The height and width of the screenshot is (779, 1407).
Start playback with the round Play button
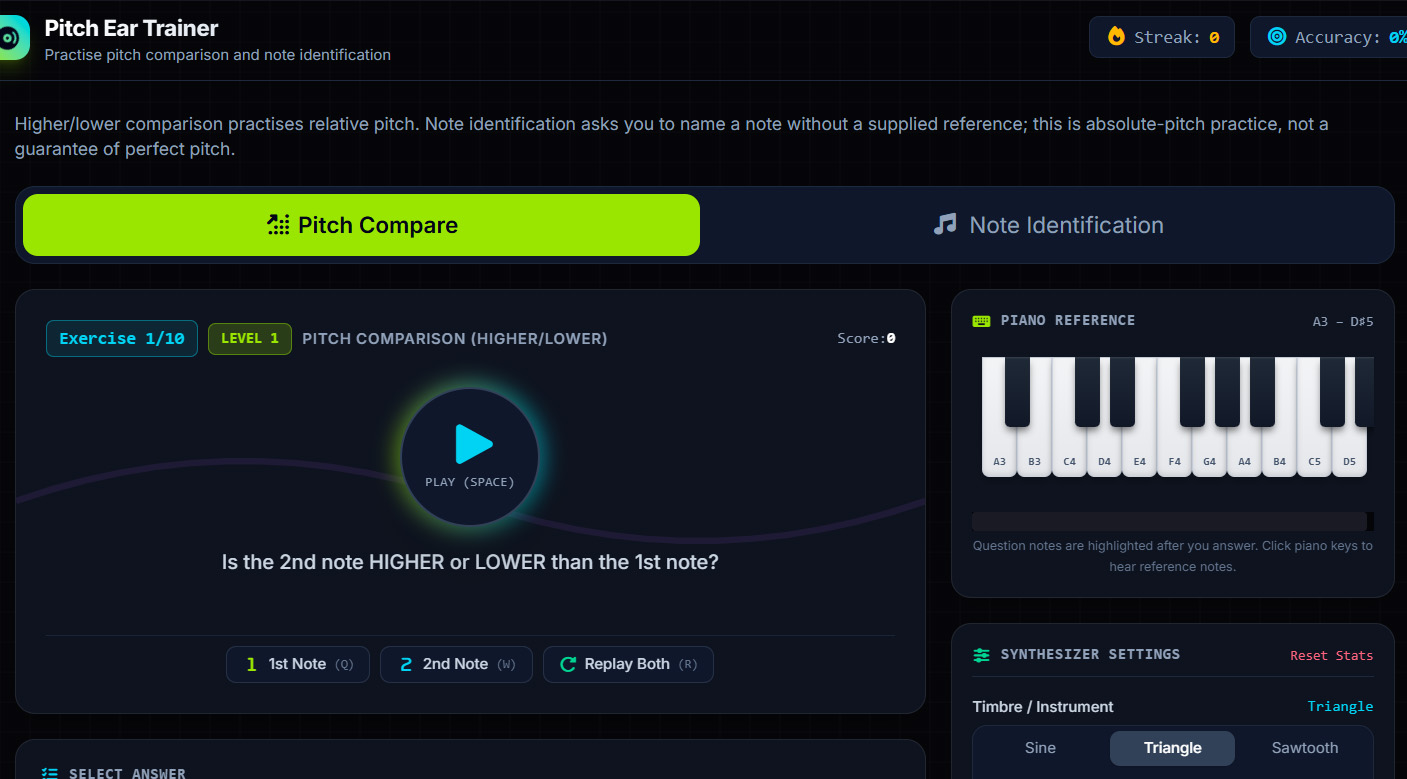pyautogui.click(x=470, y=457)
